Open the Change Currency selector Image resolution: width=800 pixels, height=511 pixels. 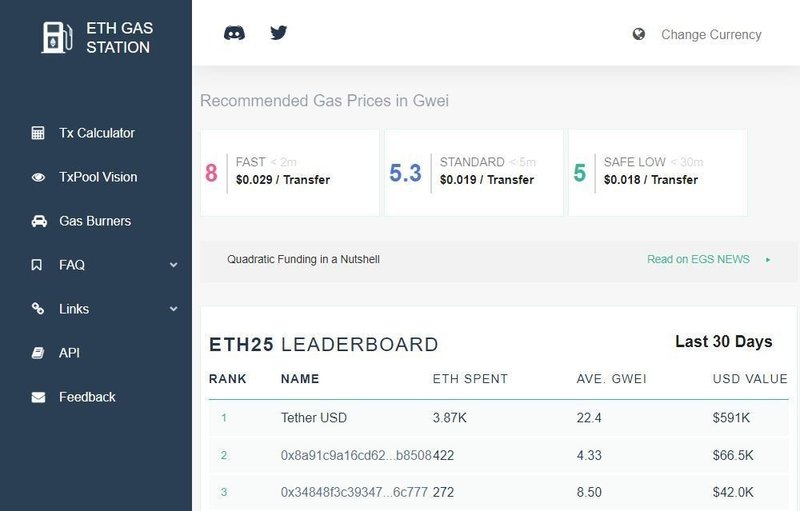click(x=710, y=34)
